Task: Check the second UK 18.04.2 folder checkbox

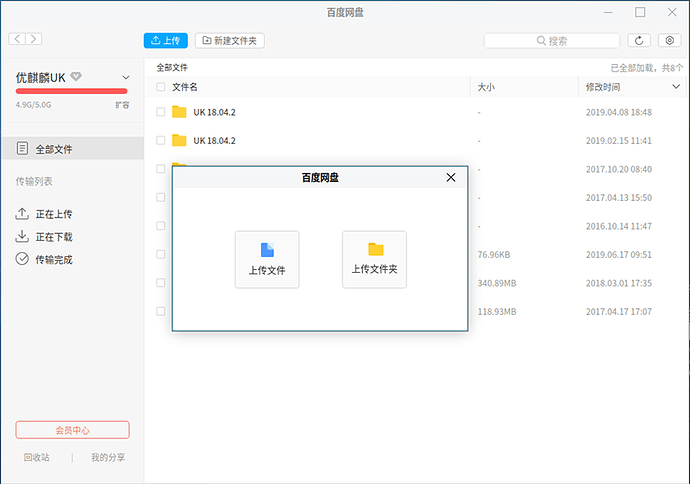Action: (161, 140)
